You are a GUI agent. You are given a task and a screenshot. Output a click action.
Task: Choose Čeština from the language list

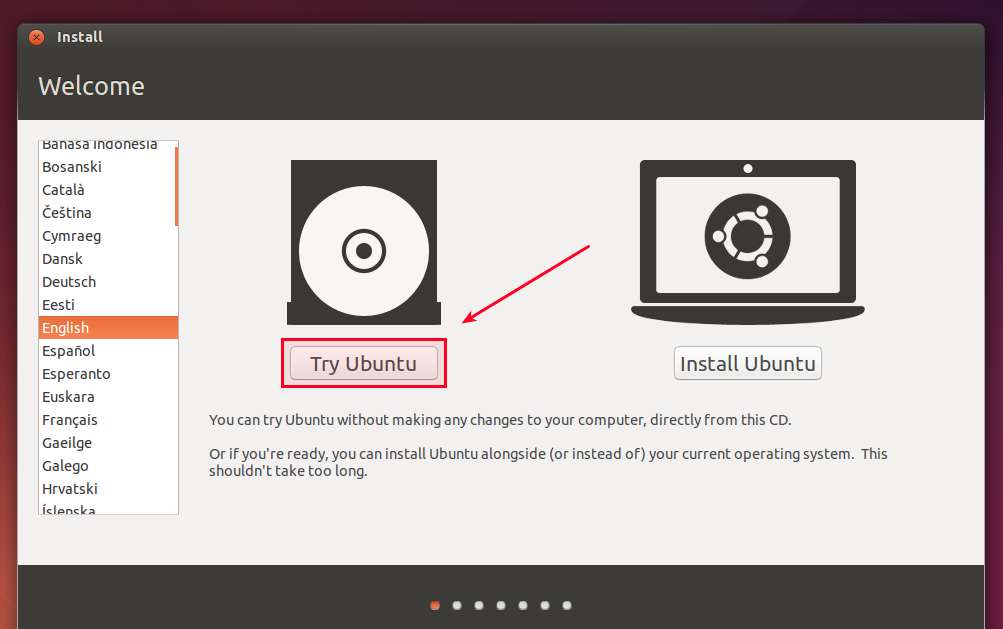[108, 213]
